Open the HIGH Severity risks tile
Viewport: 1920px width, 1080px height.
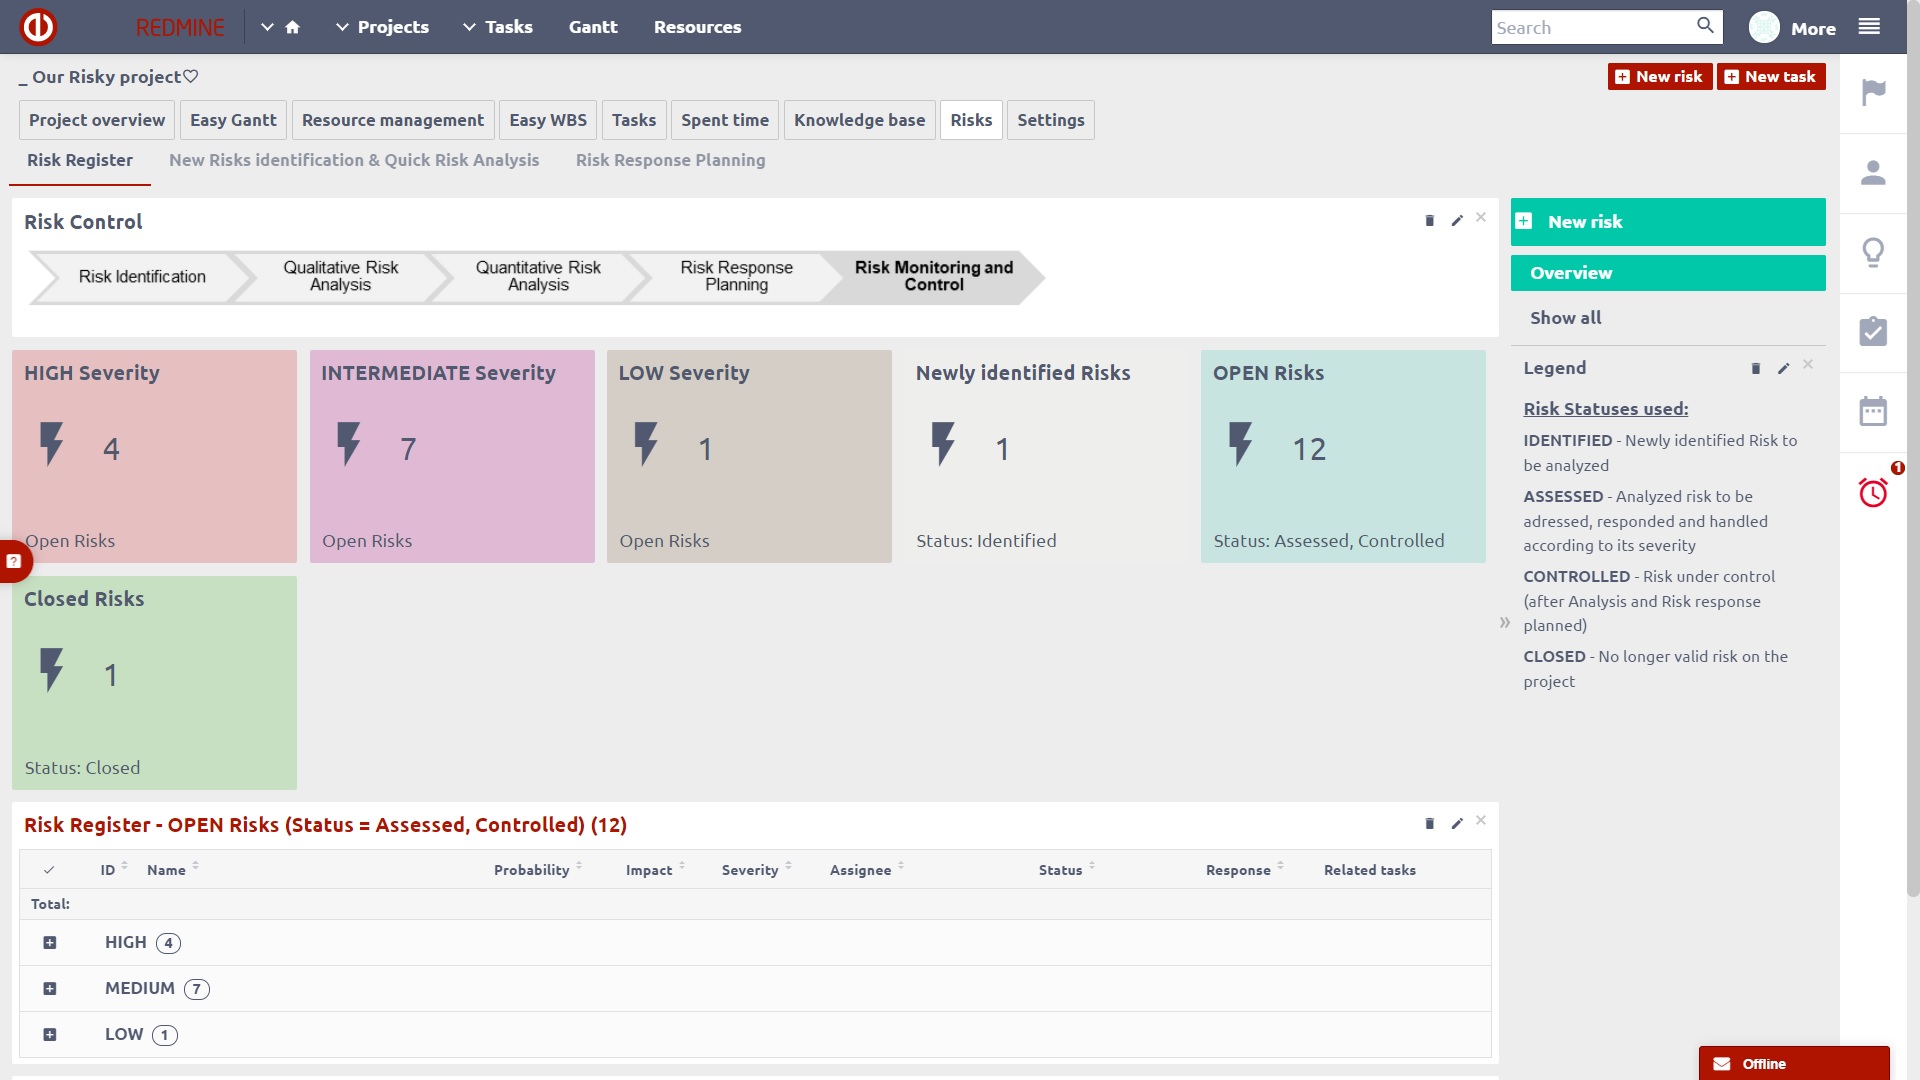click(x=154, y=456)
